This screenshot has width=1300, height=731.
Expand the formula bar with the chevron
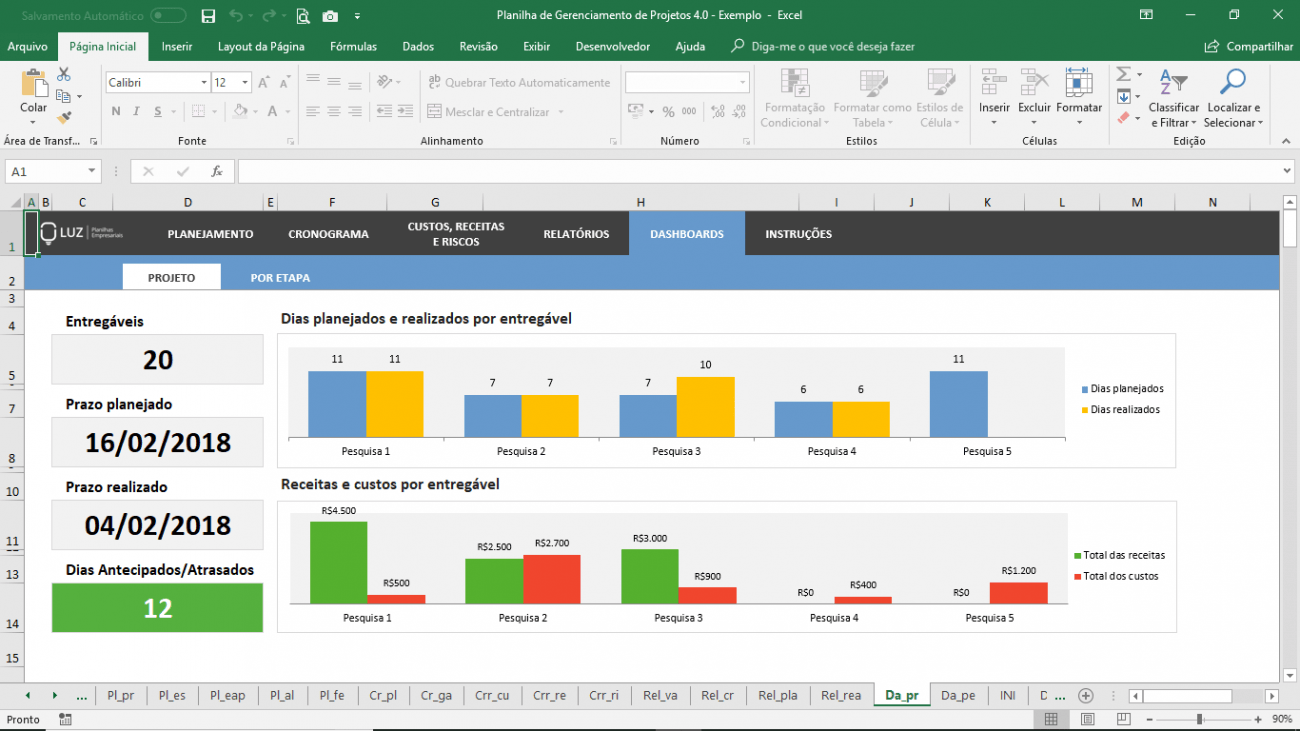tap(1286, 172)
